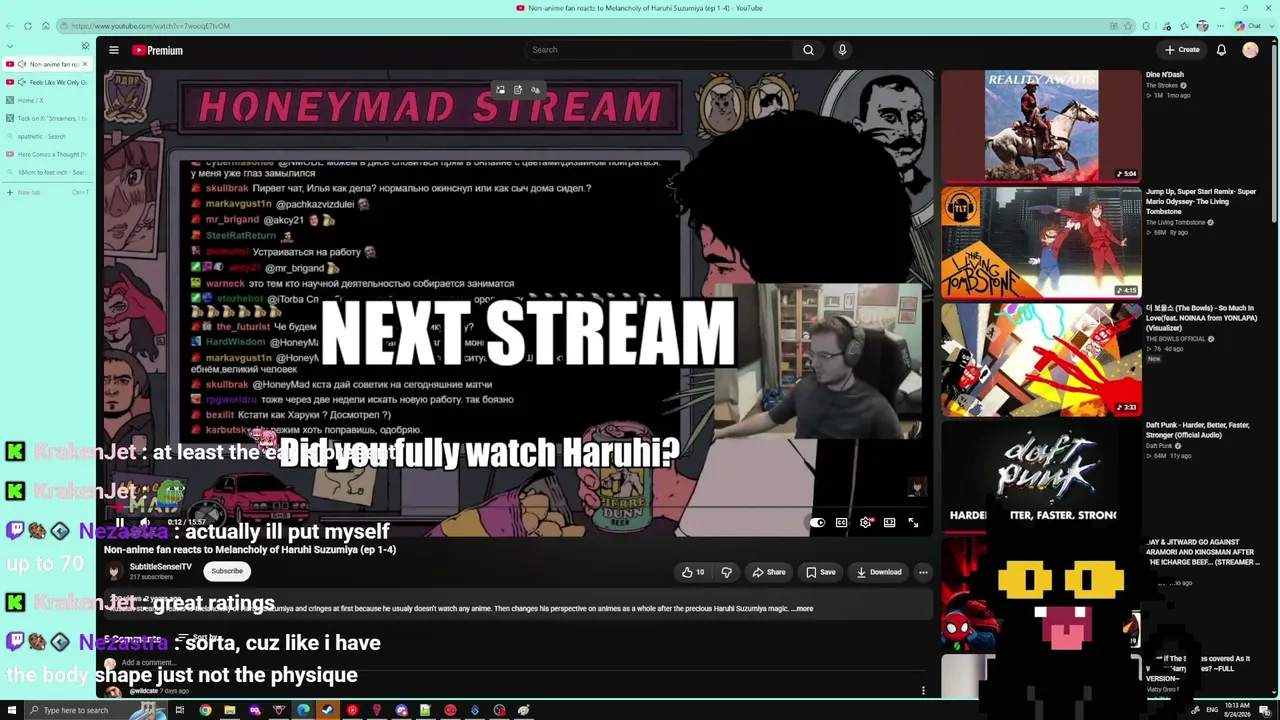Open the video player settings gear
Image resolution: width=1280 pixels, height=720 pixels.
coord(865,522)
